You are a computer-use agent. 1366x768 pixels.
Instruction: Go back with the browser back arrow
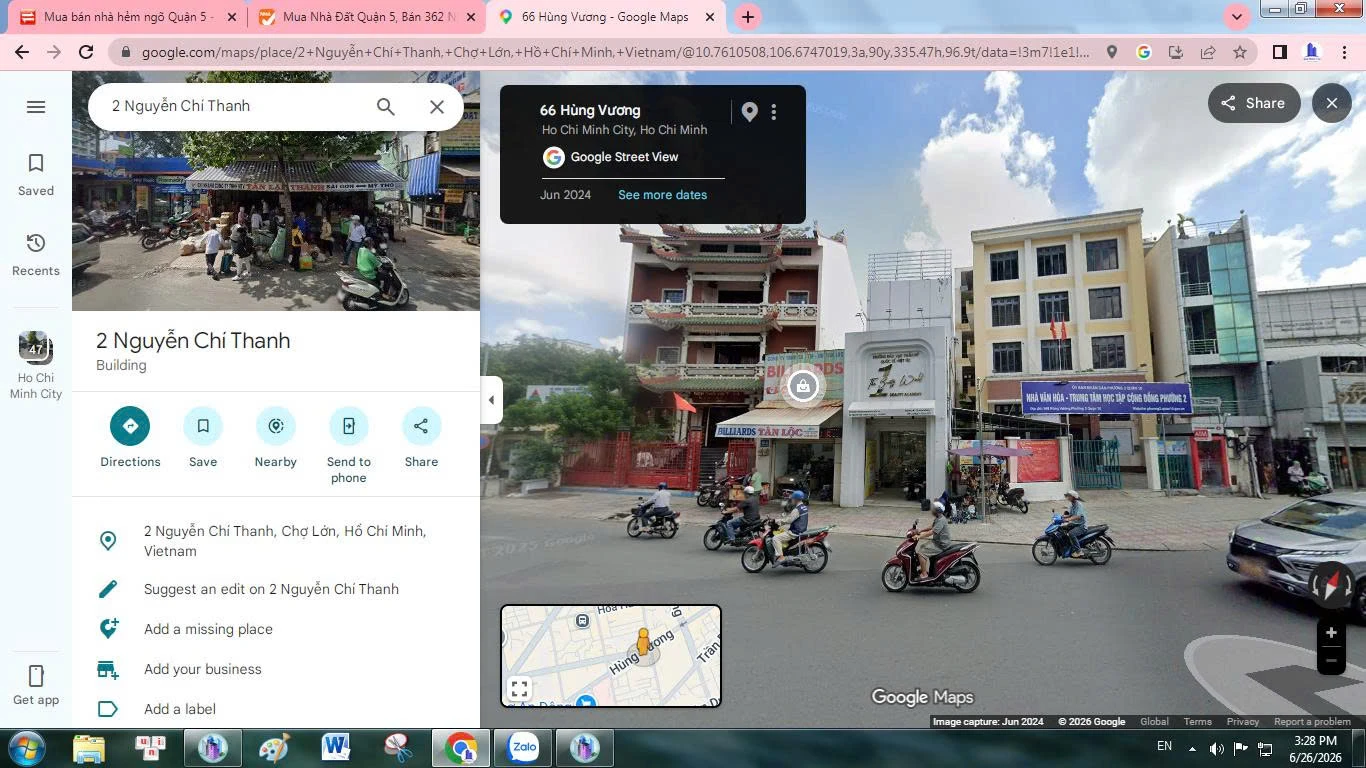pyautogui.click(x=22, y=52)
